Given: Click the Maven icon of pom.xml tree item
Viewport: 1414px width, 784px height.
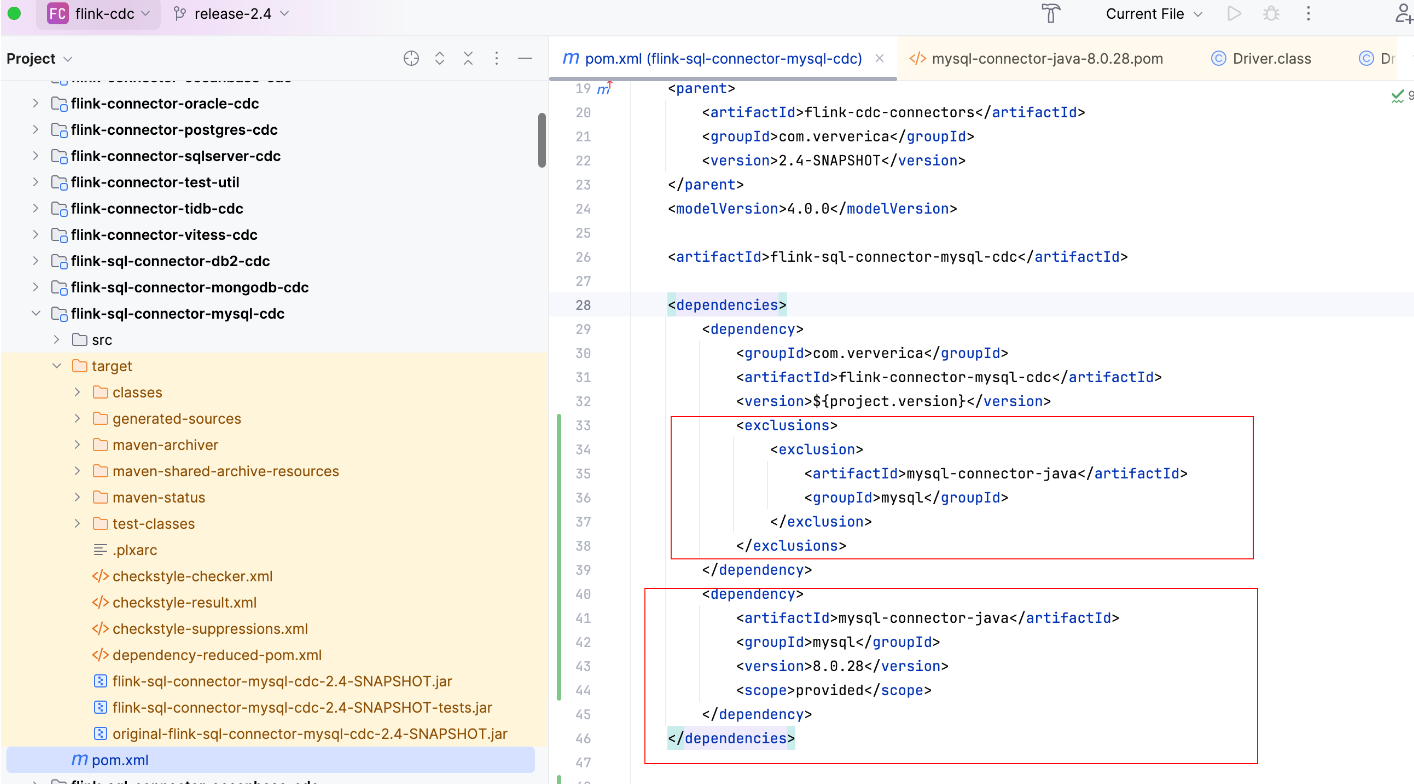Looking at the screenshot, I should click(x=79, y=760).
